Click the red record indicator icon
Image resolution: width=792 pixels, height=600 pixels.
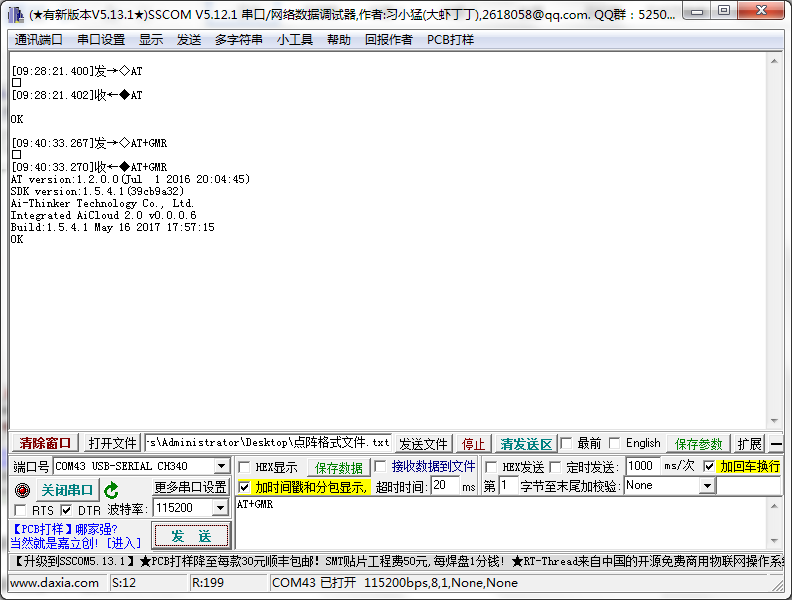22,490
